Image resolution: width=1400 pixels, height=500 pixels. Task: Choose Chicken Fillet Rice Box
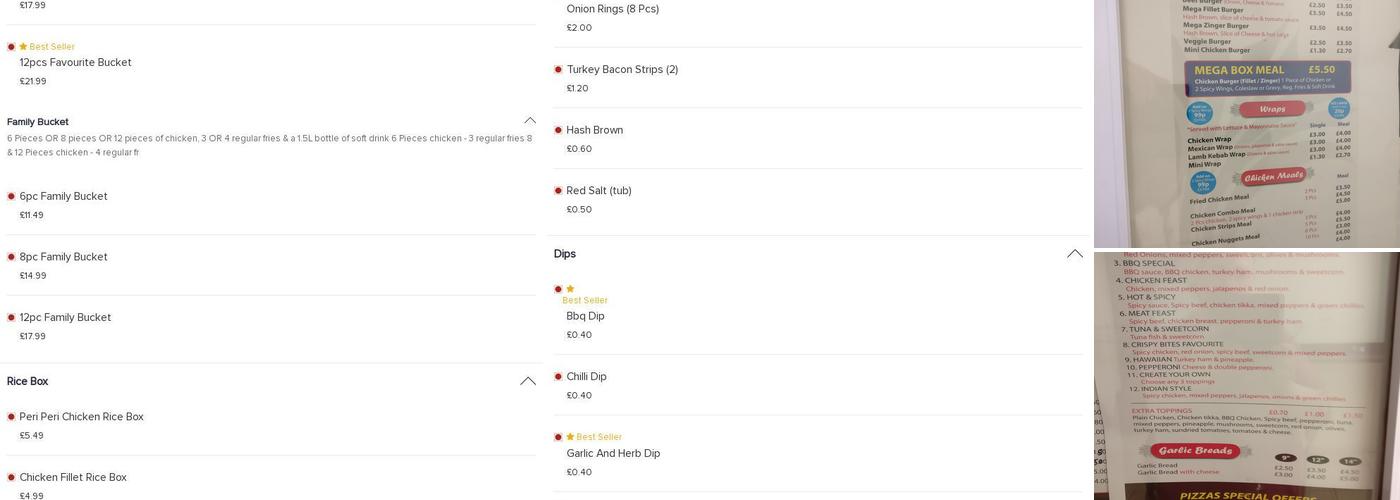[73, 478]
